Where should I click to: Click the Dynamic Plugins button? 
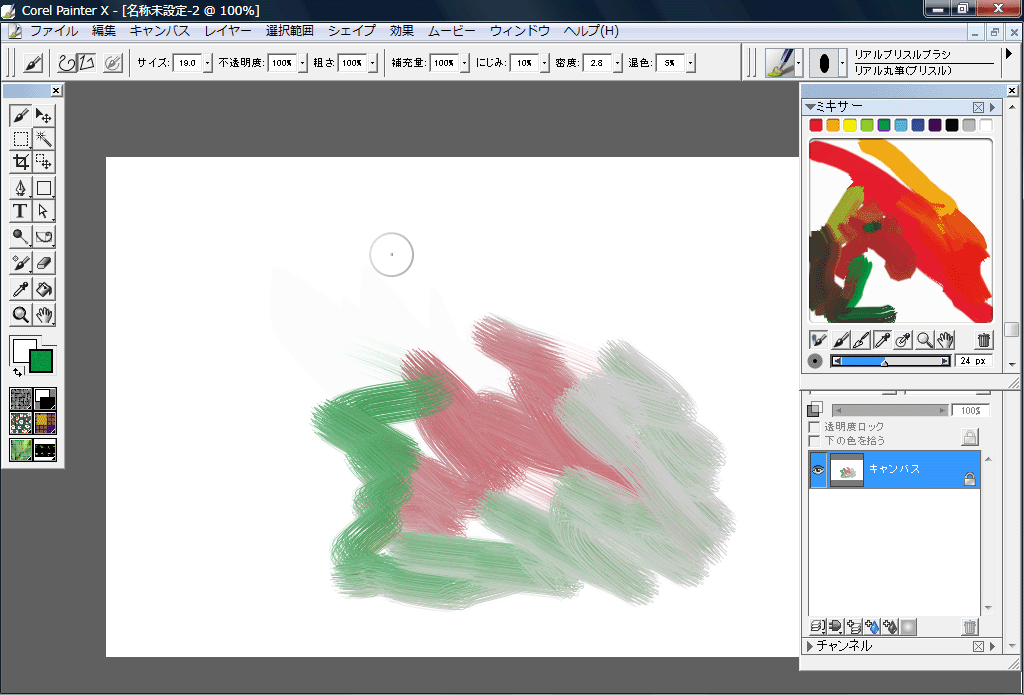pos(836,627)
